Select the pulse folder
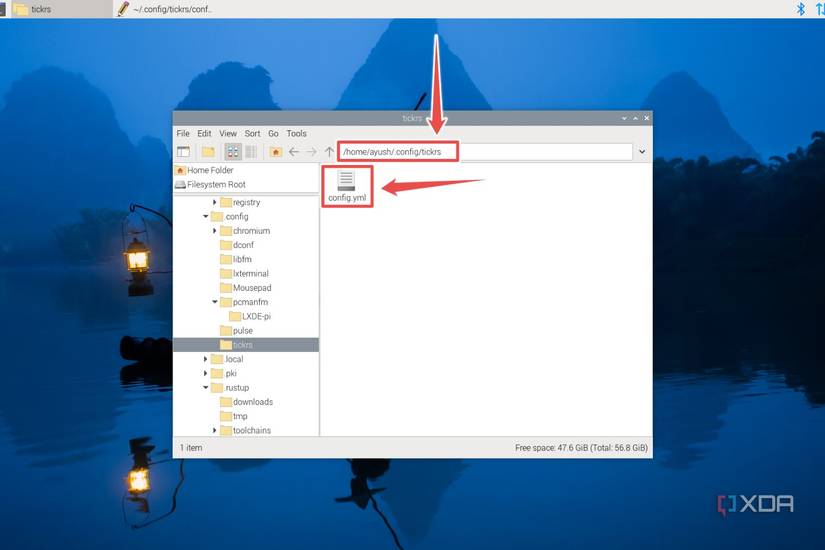The width and height of the screenshot is (825, 550). (236, 330)
